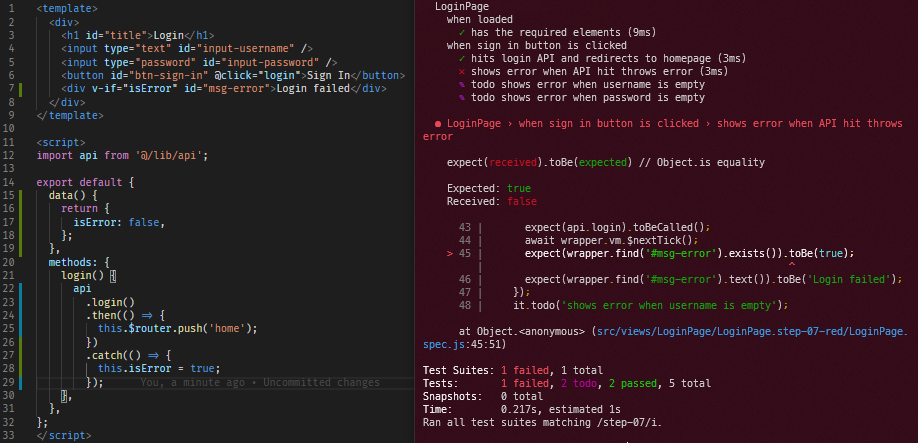918x443 pixels.
Task: Click the opening "<script>" tag on line 11
Action: 61,142
